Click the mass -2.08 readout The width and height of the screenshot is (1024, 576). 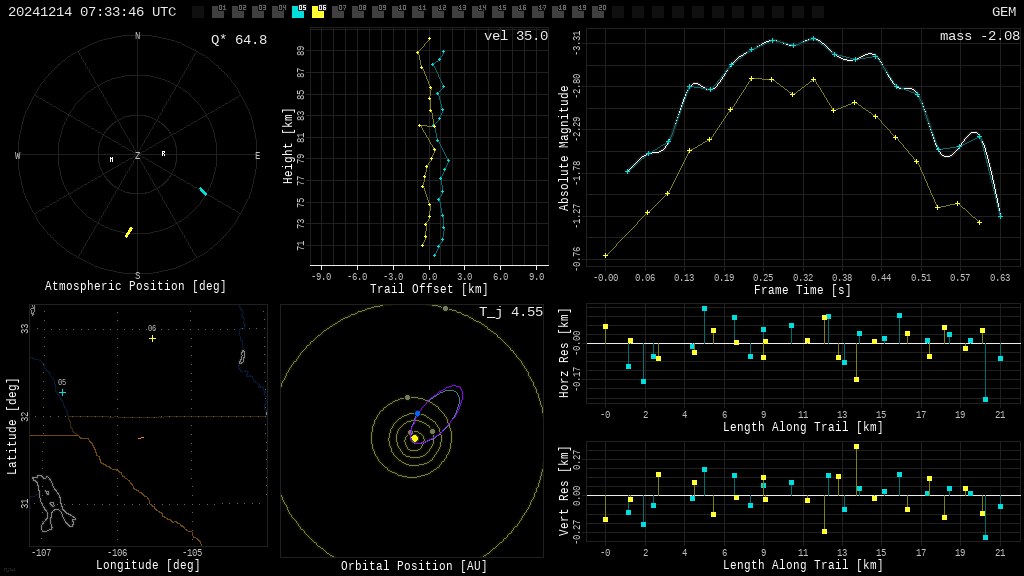point(979,36)
